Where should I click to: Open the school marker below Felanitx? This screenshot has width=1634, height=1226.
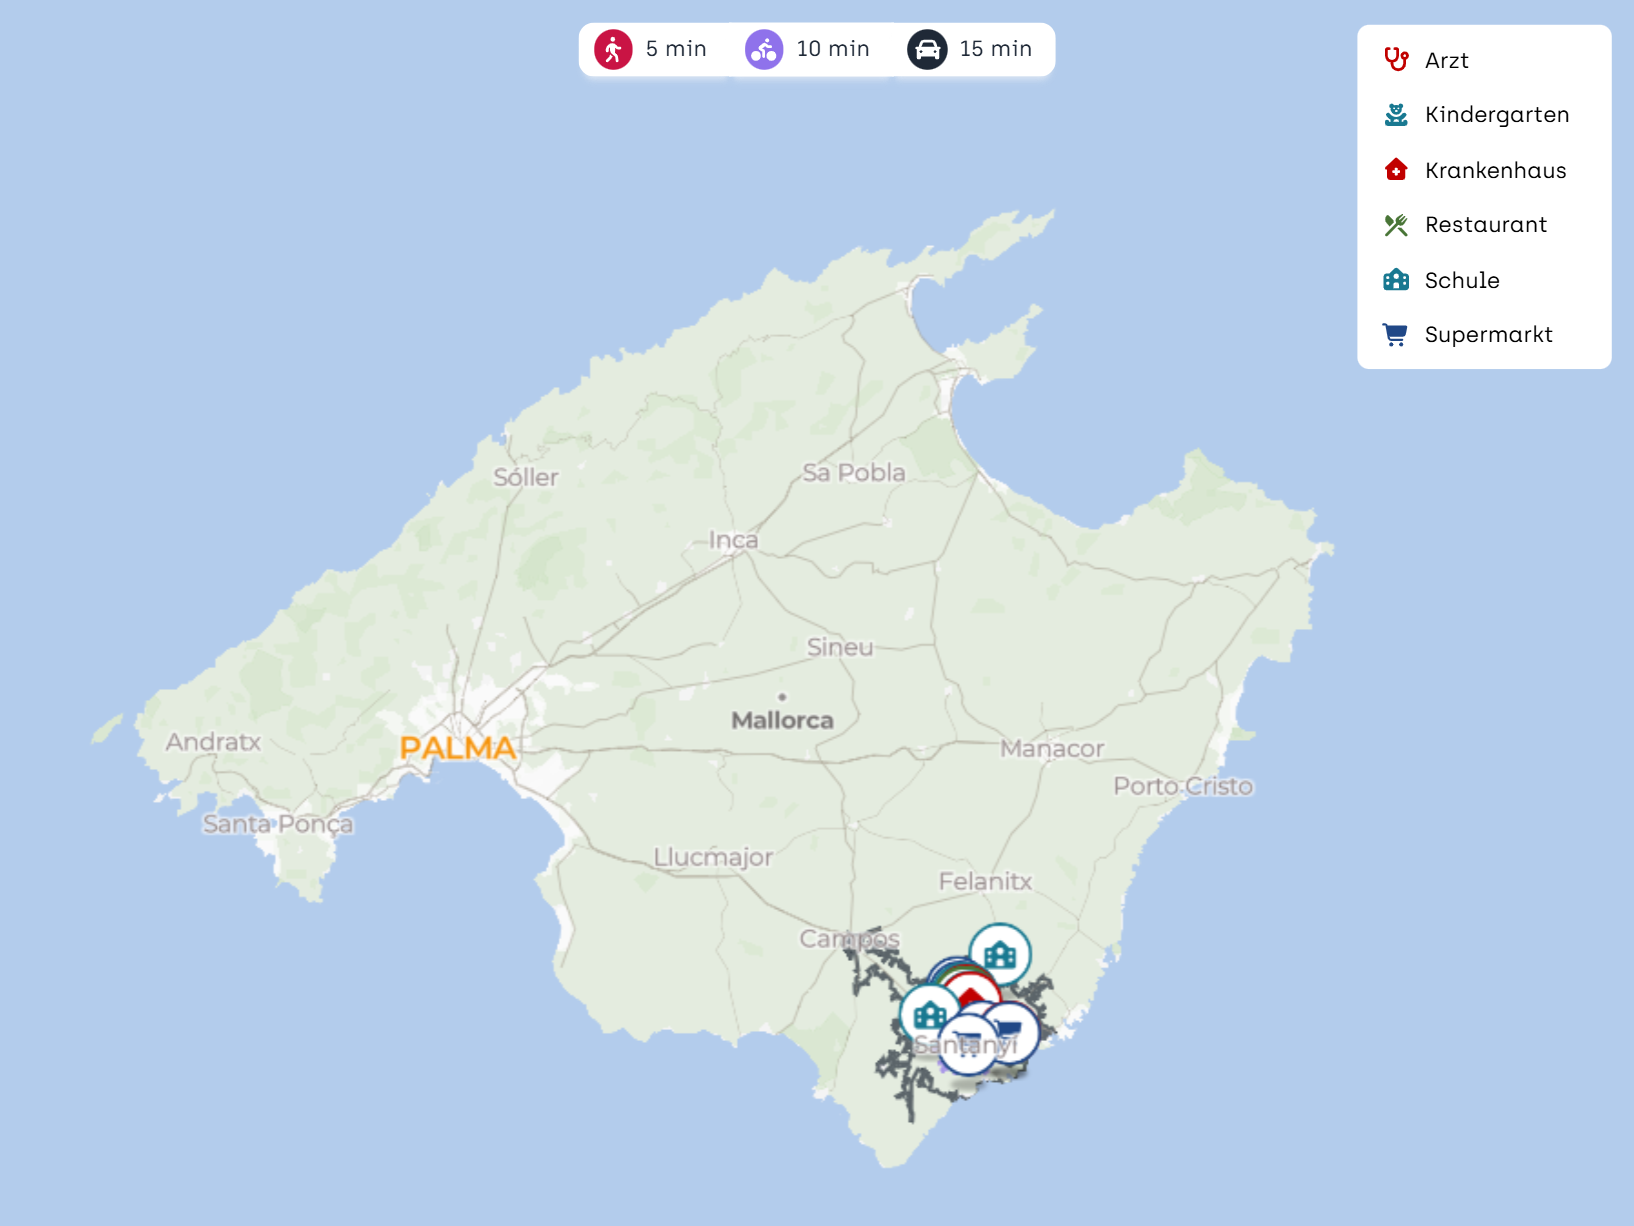(x=1000, y=953)
